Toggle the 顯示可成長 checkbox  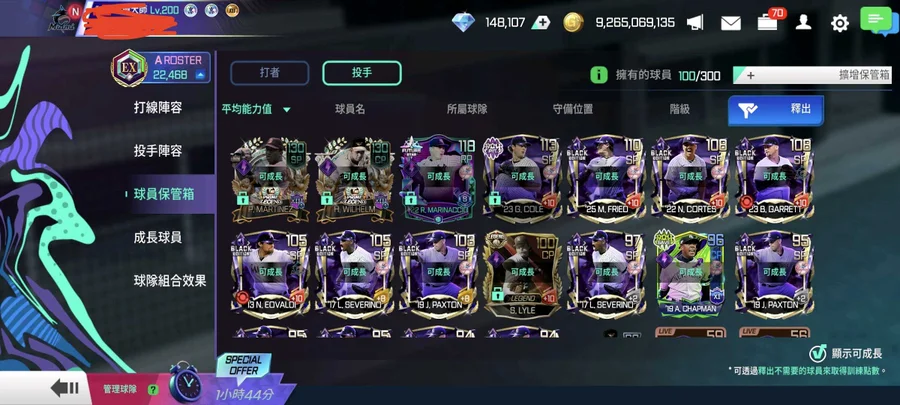coord(817,353)
